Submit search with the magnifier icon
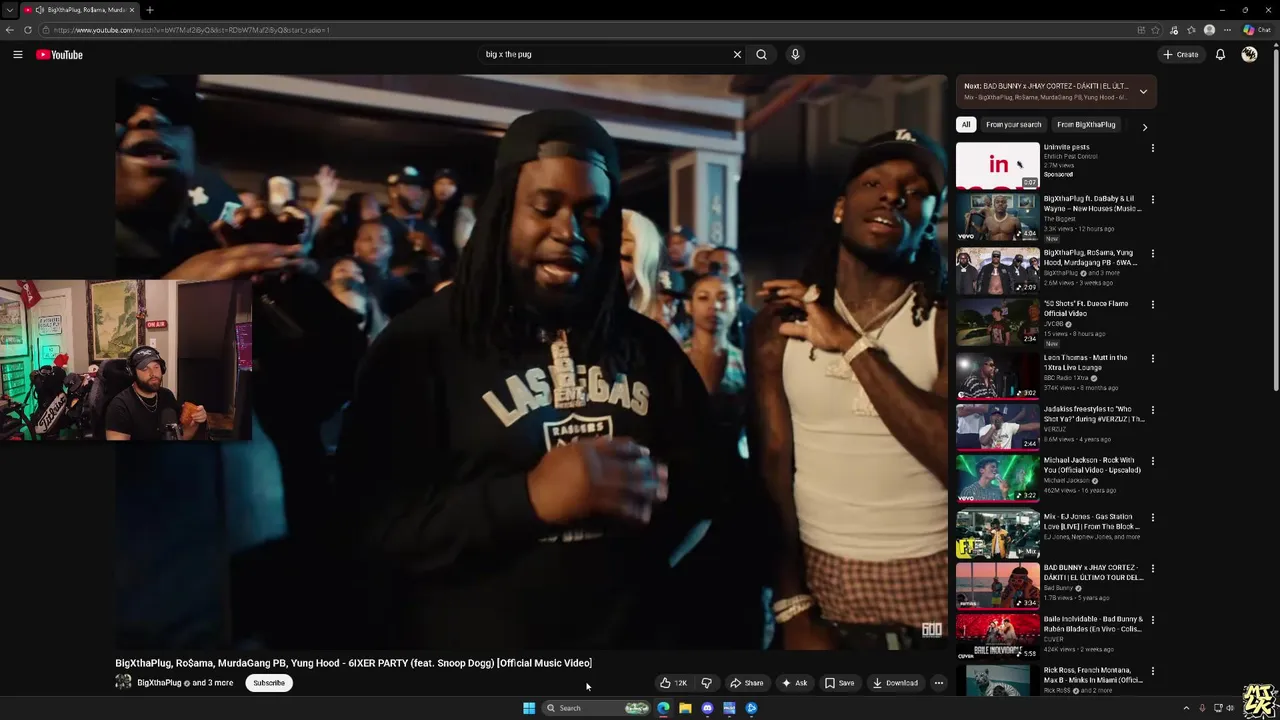This screenshot has height=720, width=1280. 761,55
